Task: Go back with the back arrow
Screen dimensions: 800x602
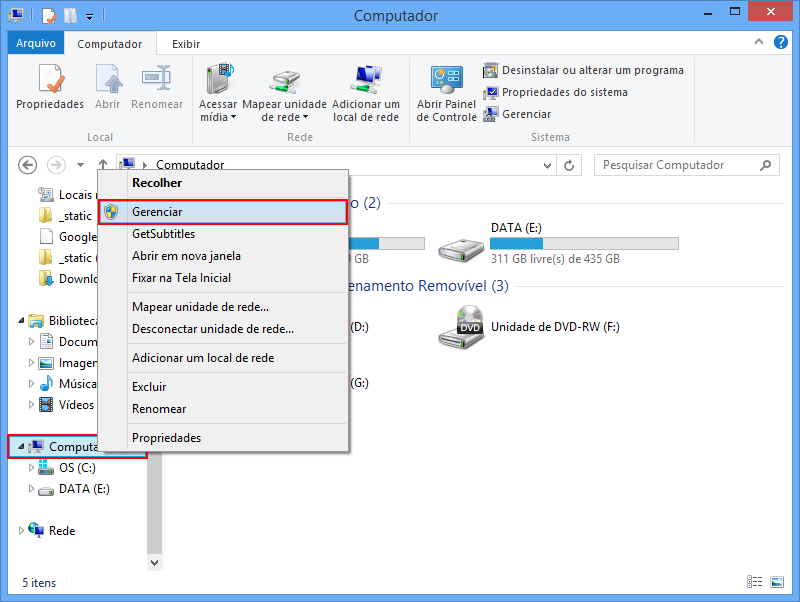Action: coord(28,165)
